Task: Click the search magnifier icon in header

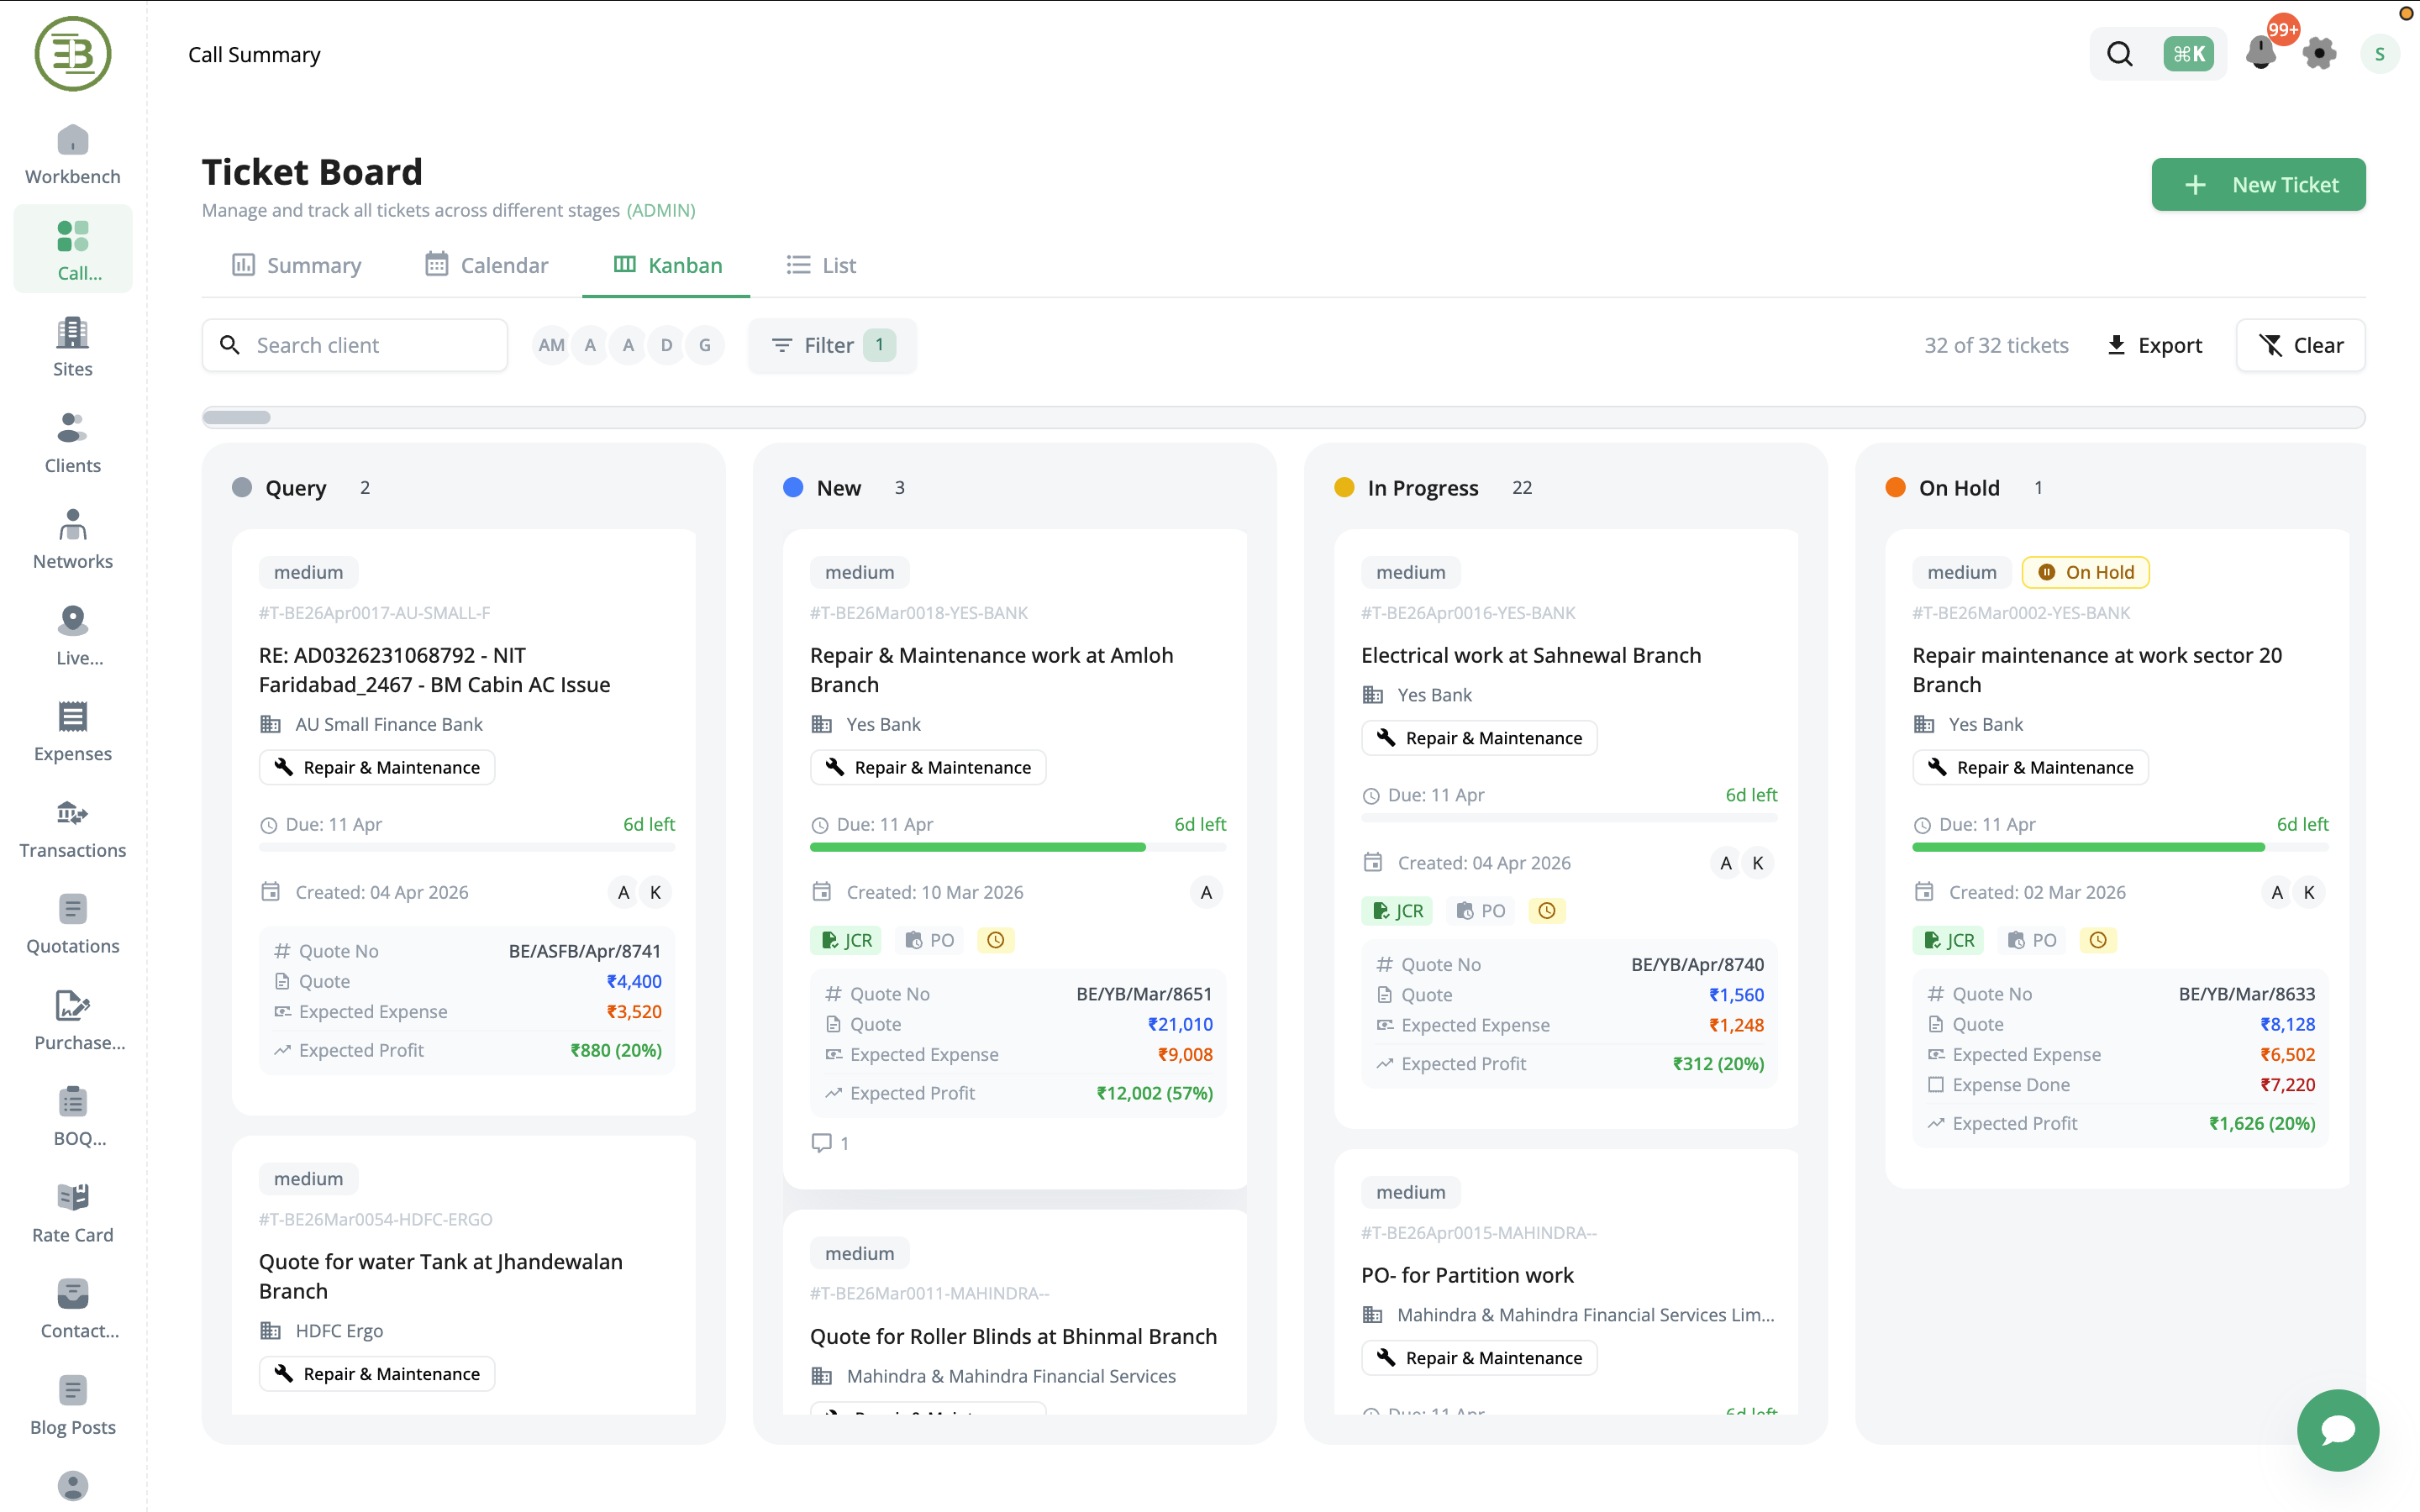Action: pos(2120,54)
